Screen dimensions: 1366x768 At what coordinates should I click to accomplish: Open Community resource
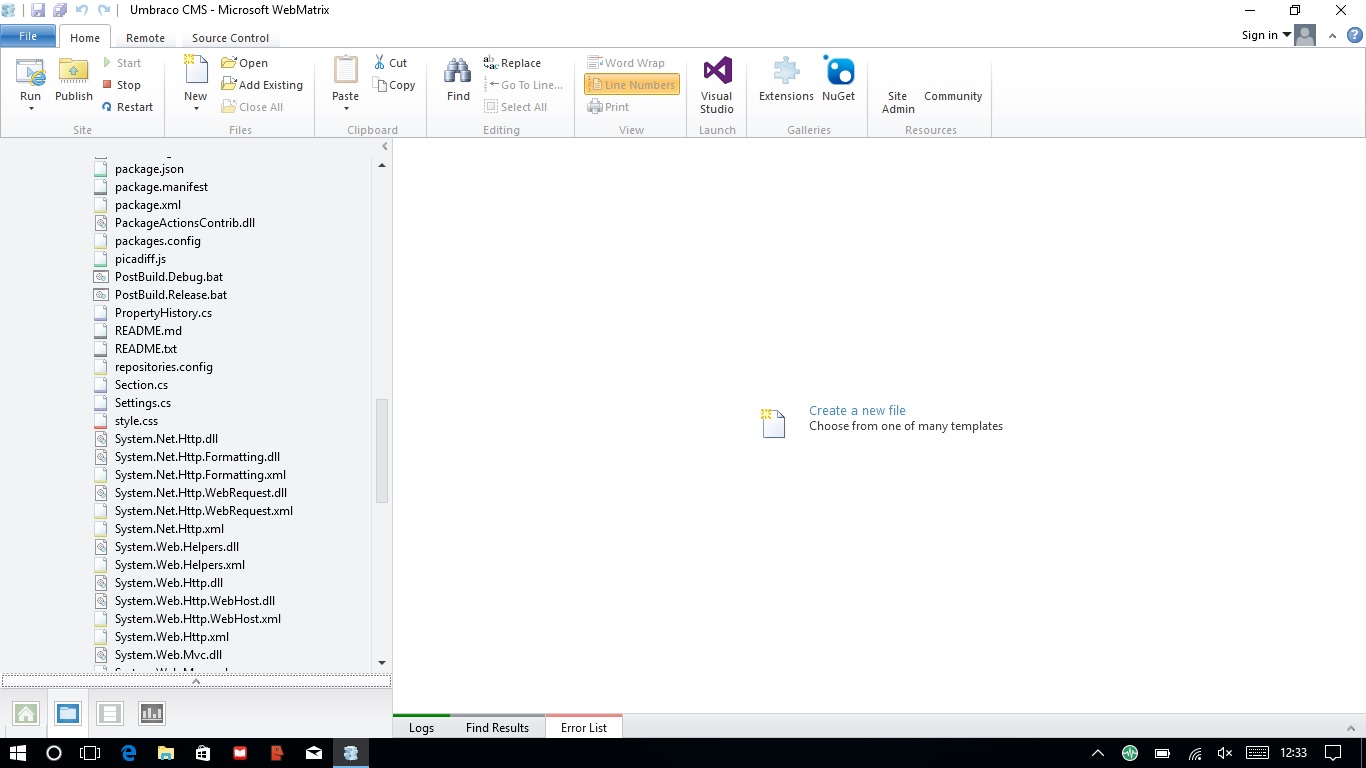pos(953,96)
